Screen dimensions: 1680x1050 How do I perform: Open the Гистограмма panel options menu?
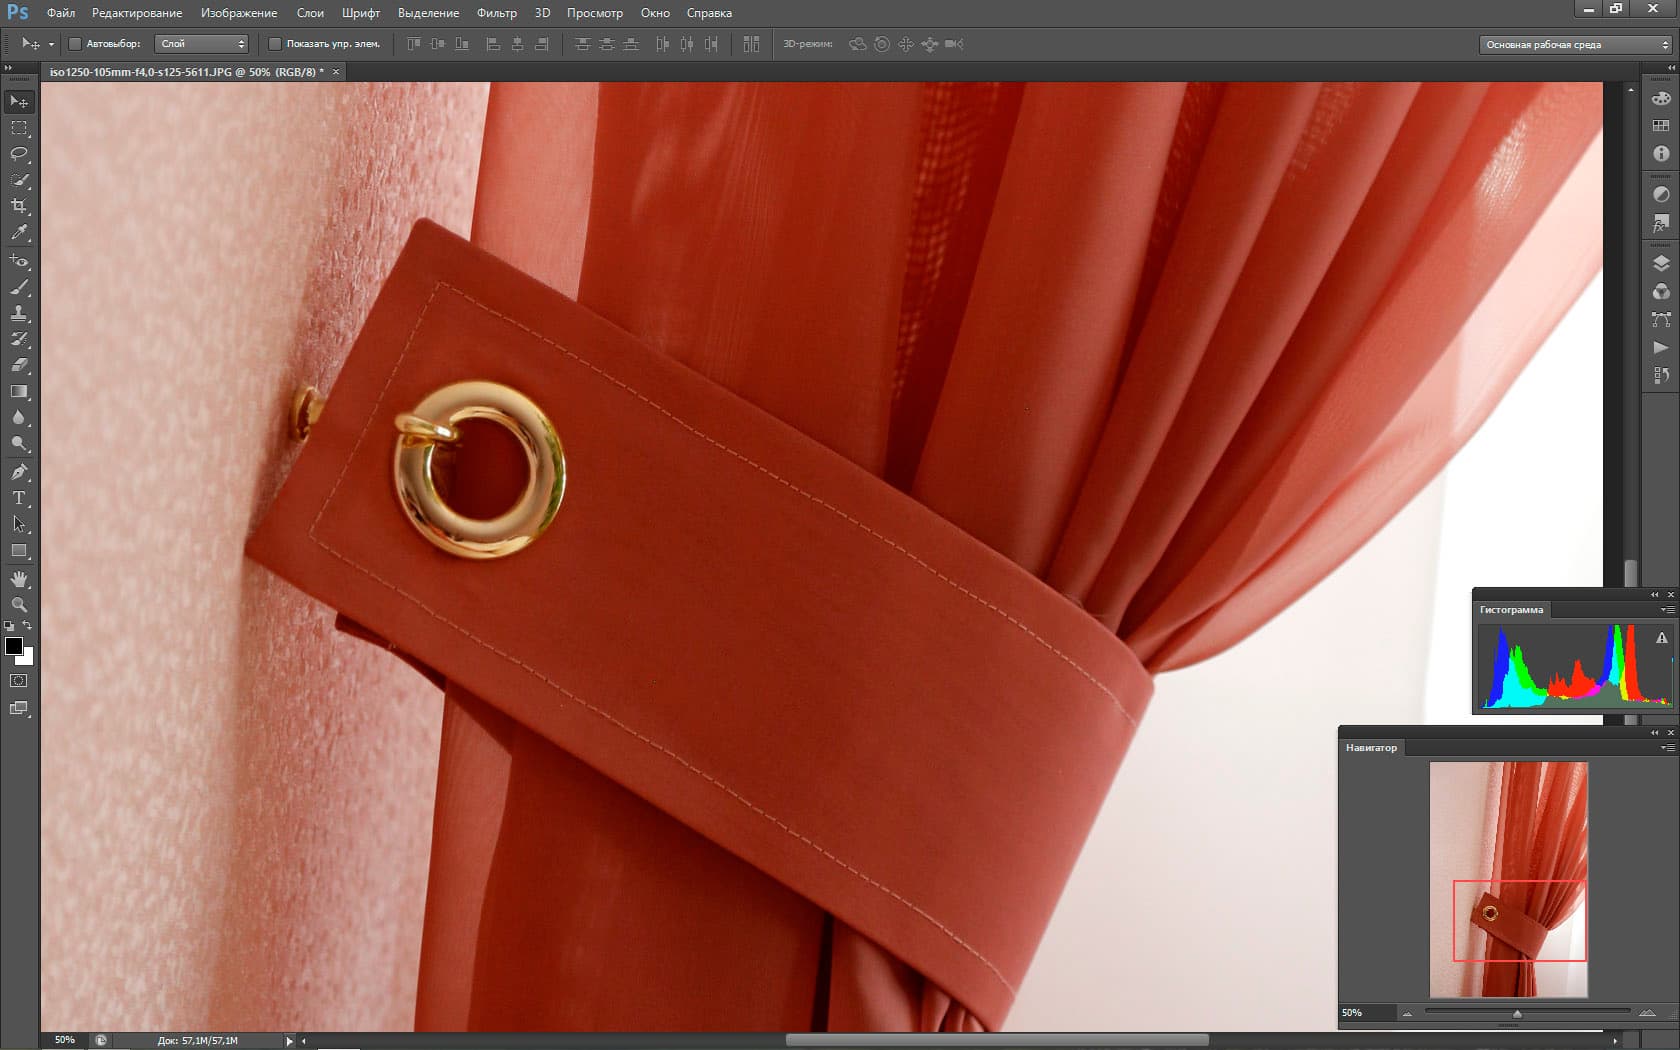click(x=1667, y=610)
